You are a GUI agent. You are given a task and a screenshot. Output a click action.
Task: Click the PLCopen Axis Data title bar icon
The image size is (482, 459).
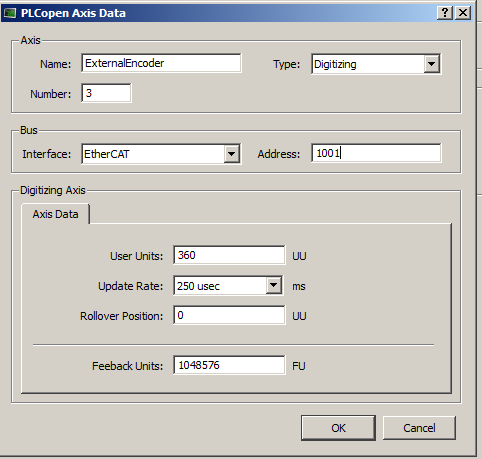tap(10, 13)
